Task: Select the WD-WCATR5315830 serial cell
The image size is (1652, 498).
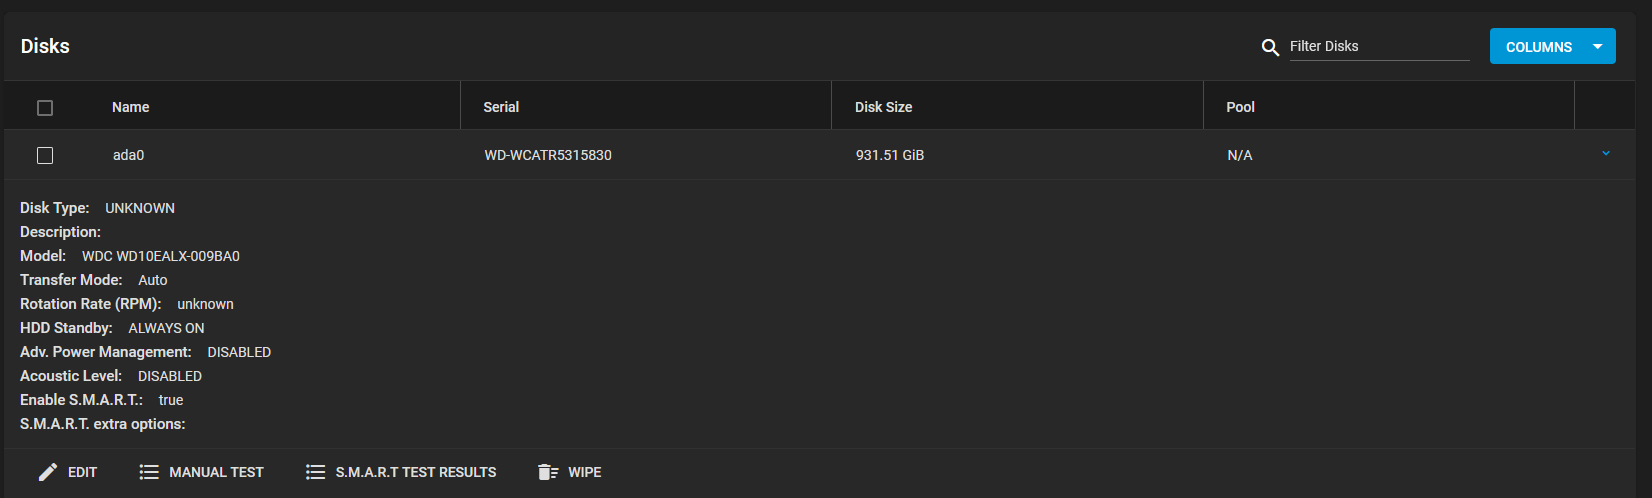Action: point(548,155)
